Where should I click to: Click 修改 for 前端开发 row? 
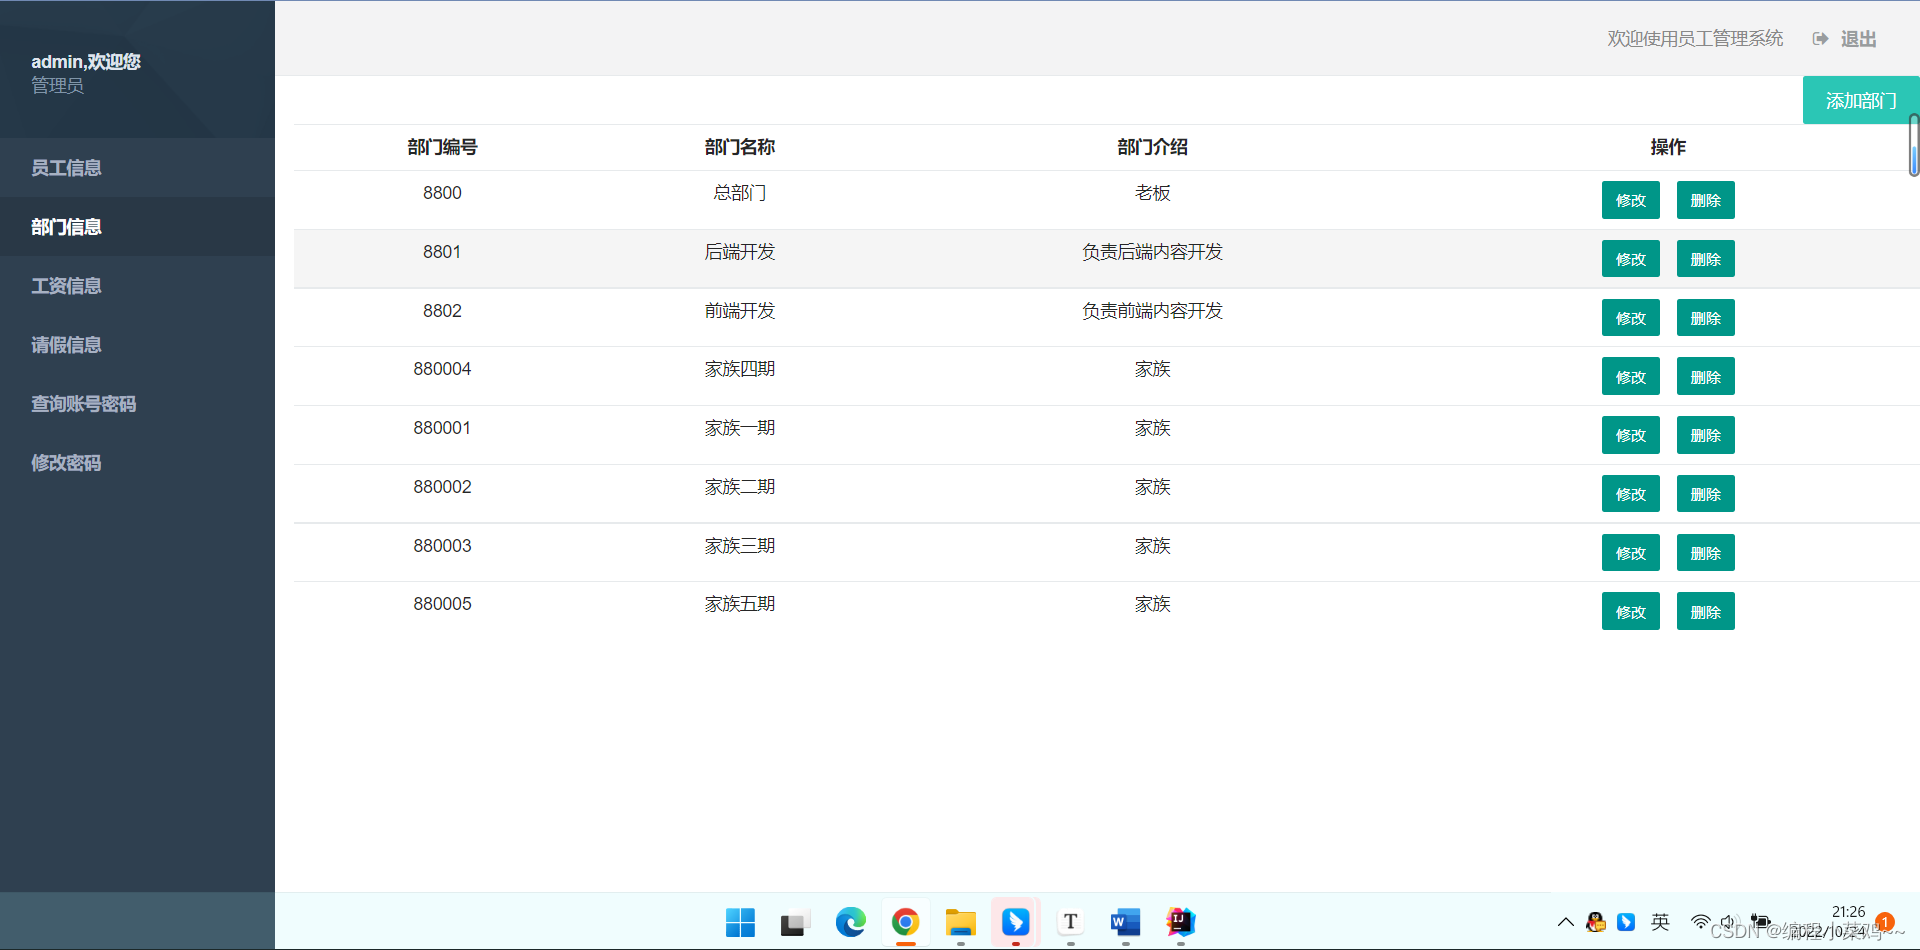(x=1631, y=318)
